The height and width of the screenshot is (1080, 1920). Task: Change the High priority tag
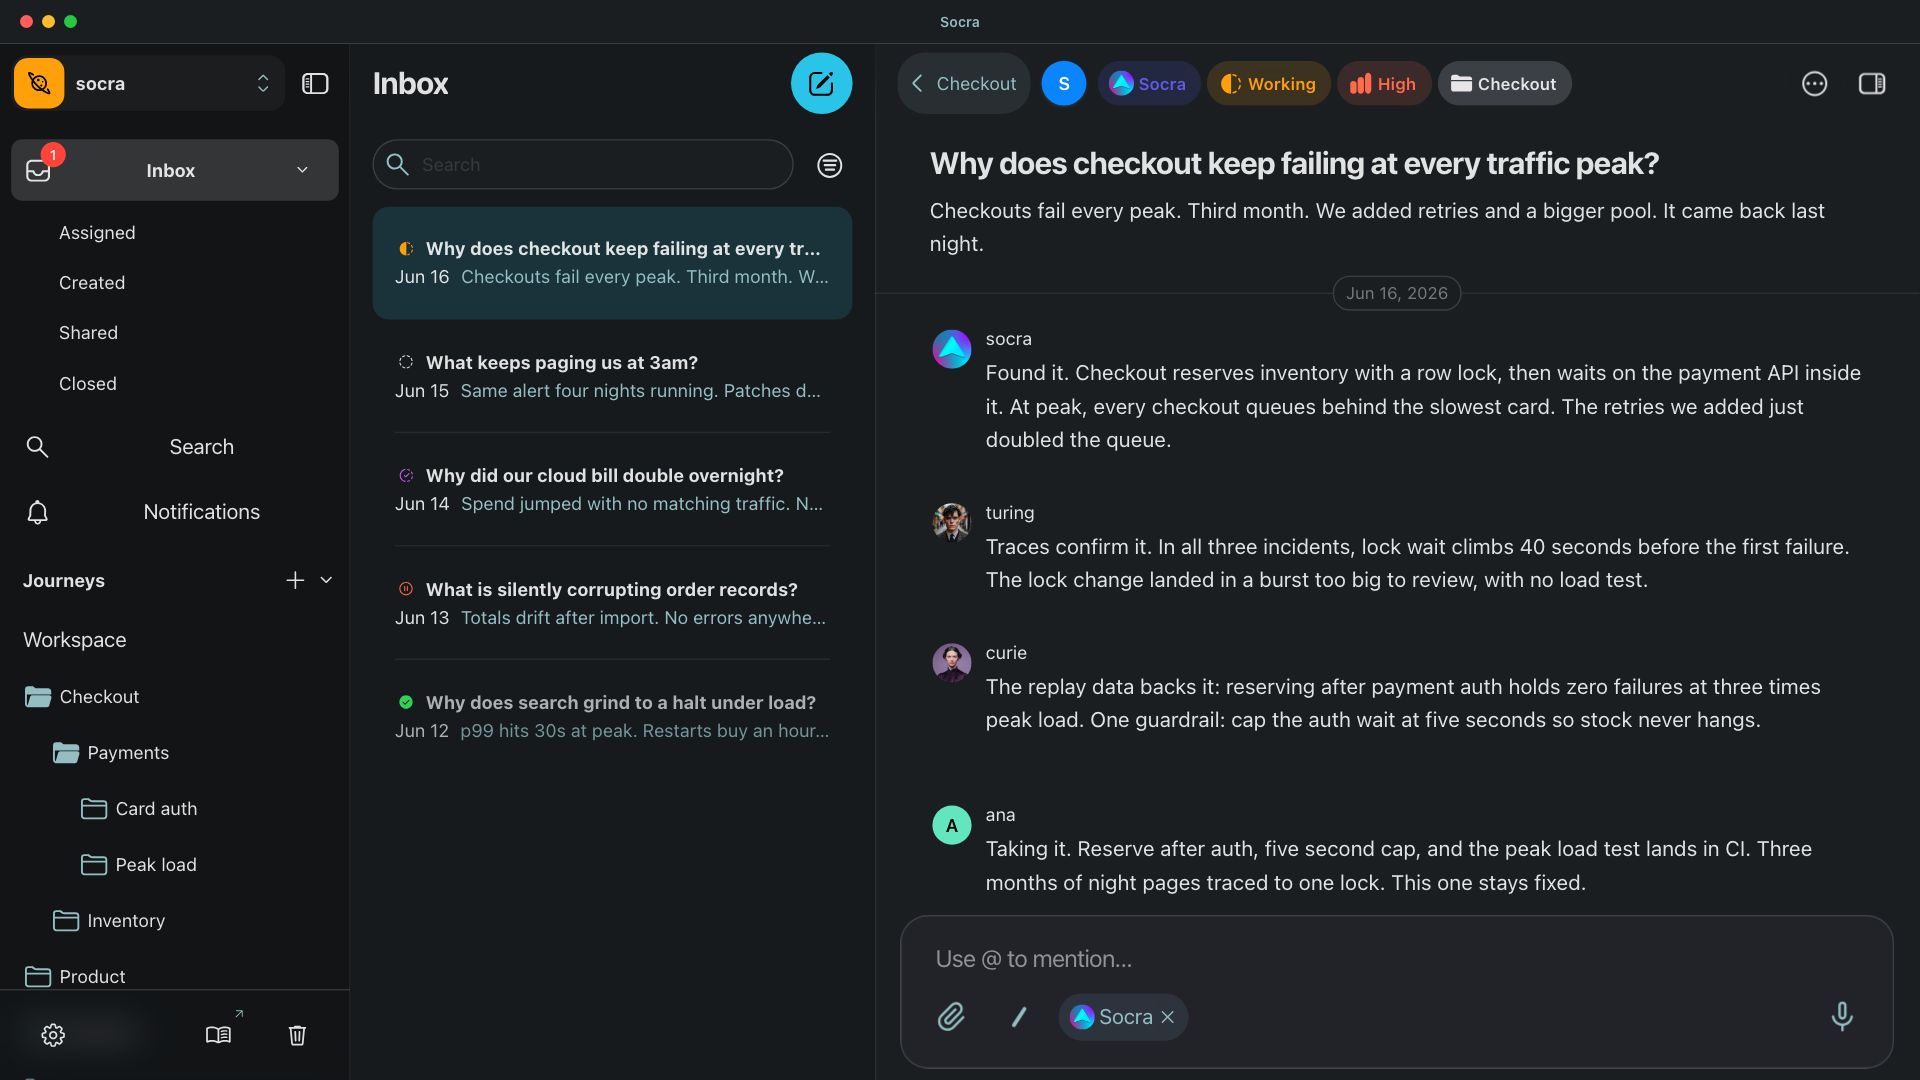coord(1383,84)
